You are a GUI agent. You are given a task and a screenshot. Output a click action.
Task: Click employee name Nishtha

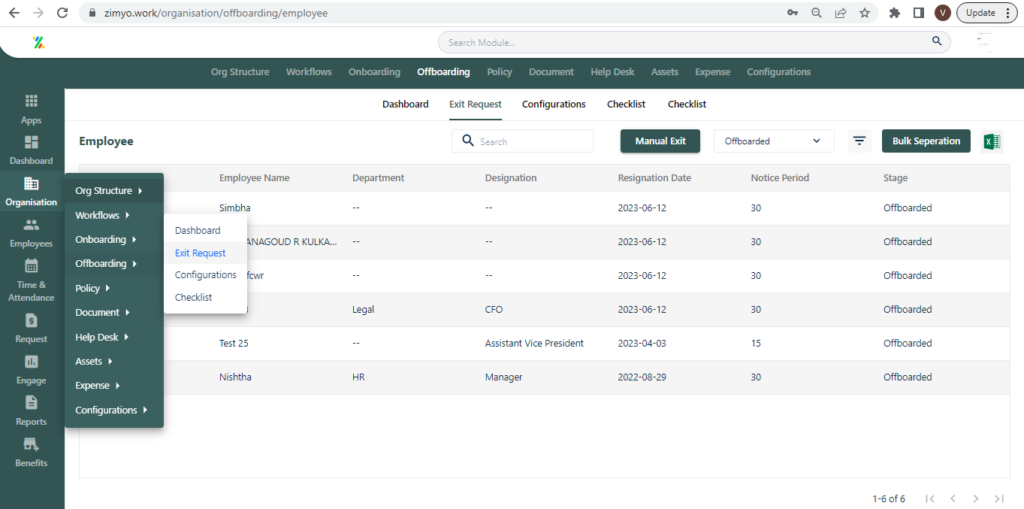(x=235, y=377)
